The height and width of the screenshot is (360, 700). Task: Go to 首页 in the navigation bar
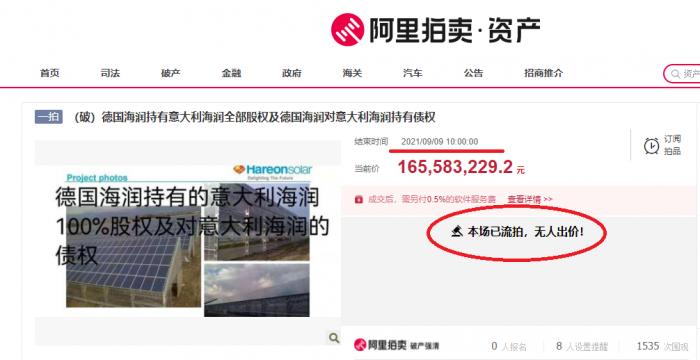50,73
